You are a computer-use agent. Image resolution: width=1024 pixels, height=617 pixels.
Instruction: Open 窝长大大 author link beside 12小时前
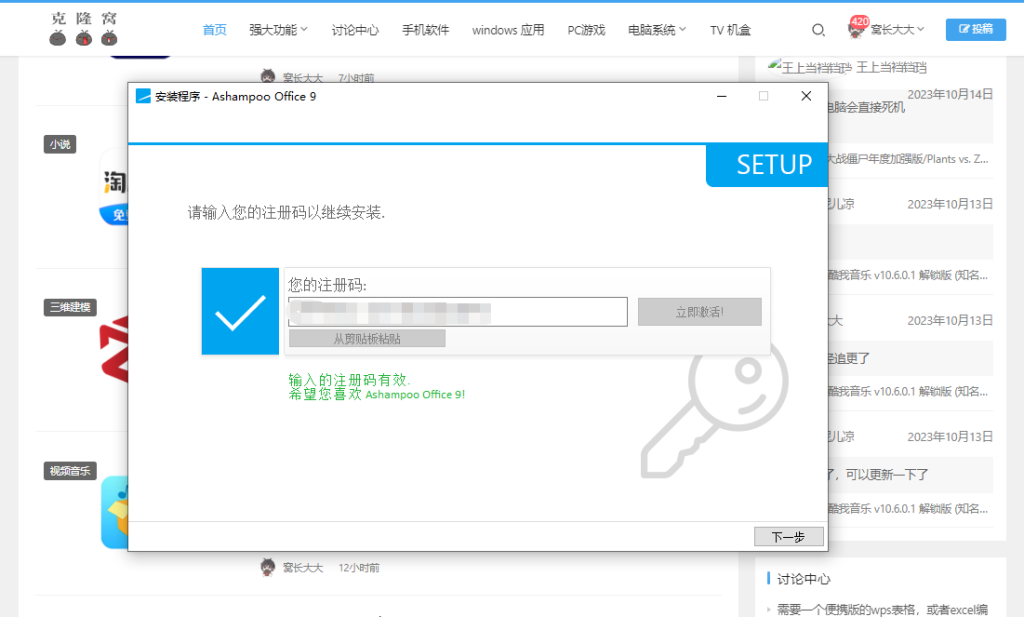point(303,568)
